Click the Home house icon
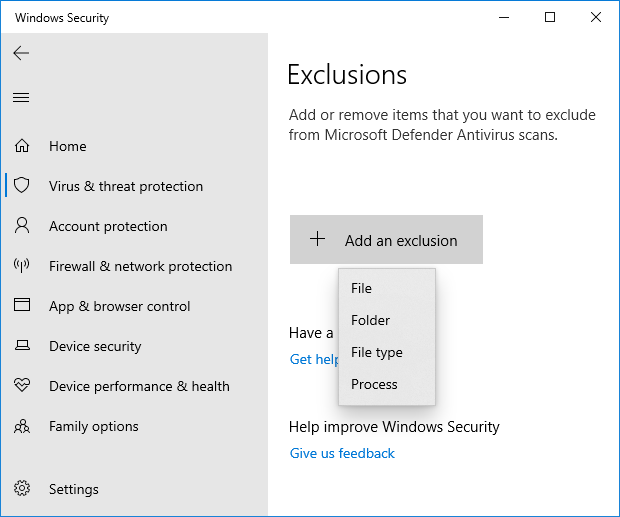The width and height of the screenshot is (620, 517). tap(21, 146)
